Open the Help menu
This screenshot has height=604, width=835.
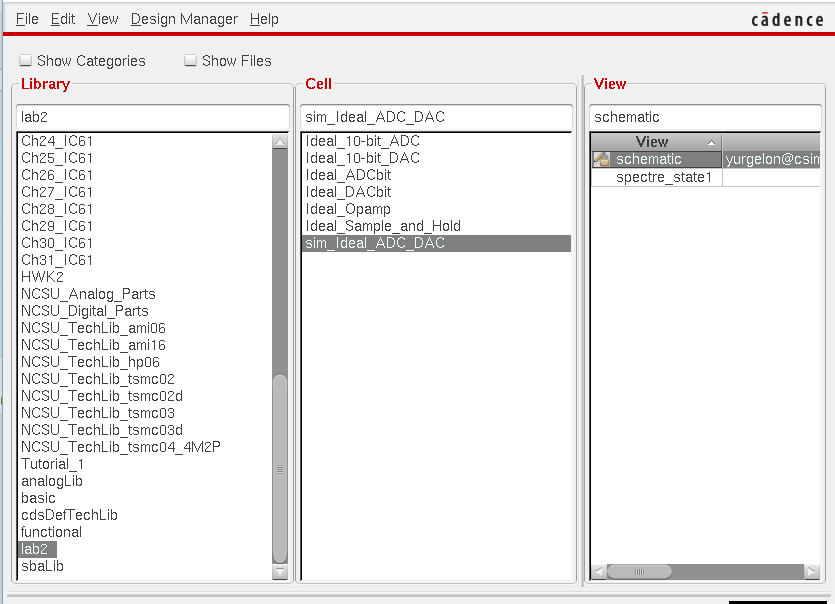click(264, 19)
